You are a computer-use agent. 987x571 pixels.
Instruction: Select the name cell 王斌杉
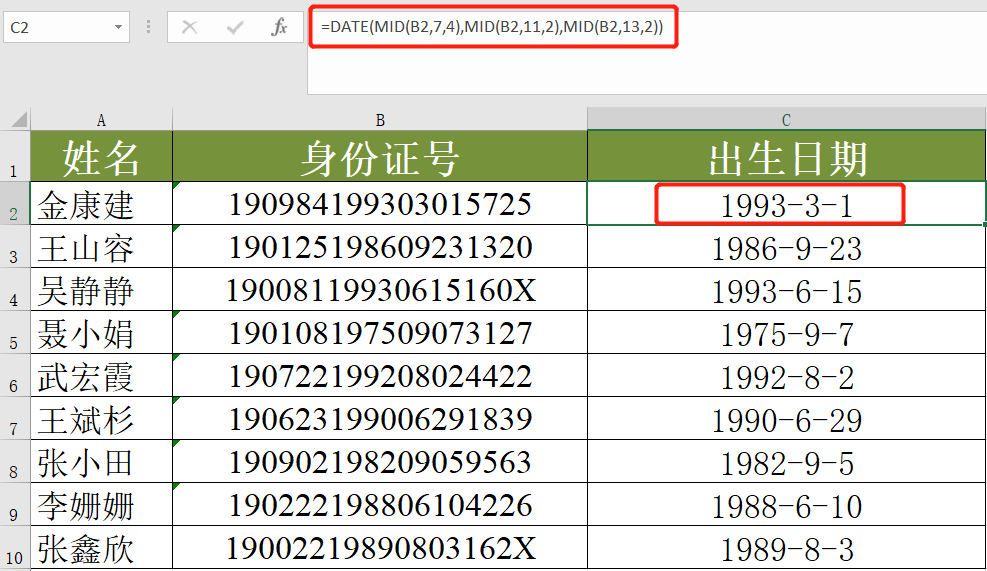(x=101, y=418)
